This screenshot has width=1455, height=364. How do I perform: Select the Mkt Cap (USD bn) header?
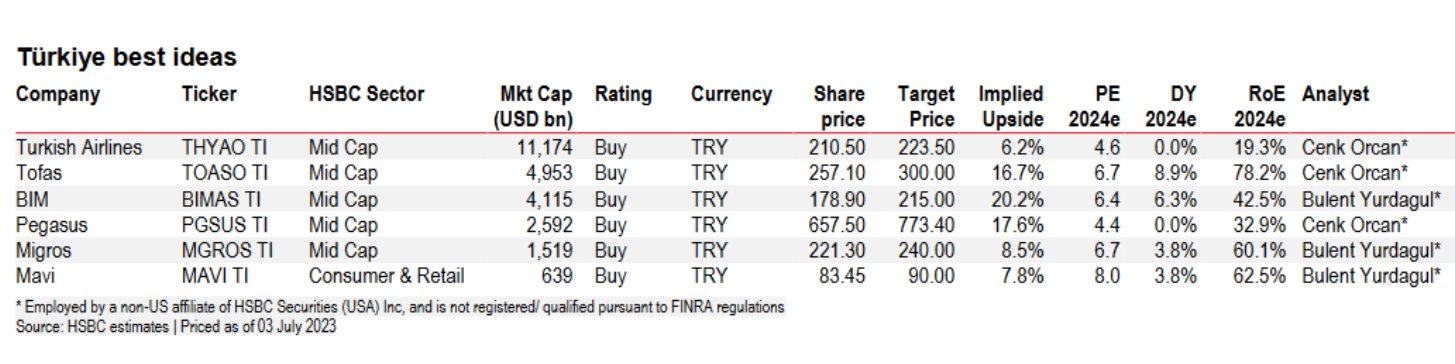point(533,107)
